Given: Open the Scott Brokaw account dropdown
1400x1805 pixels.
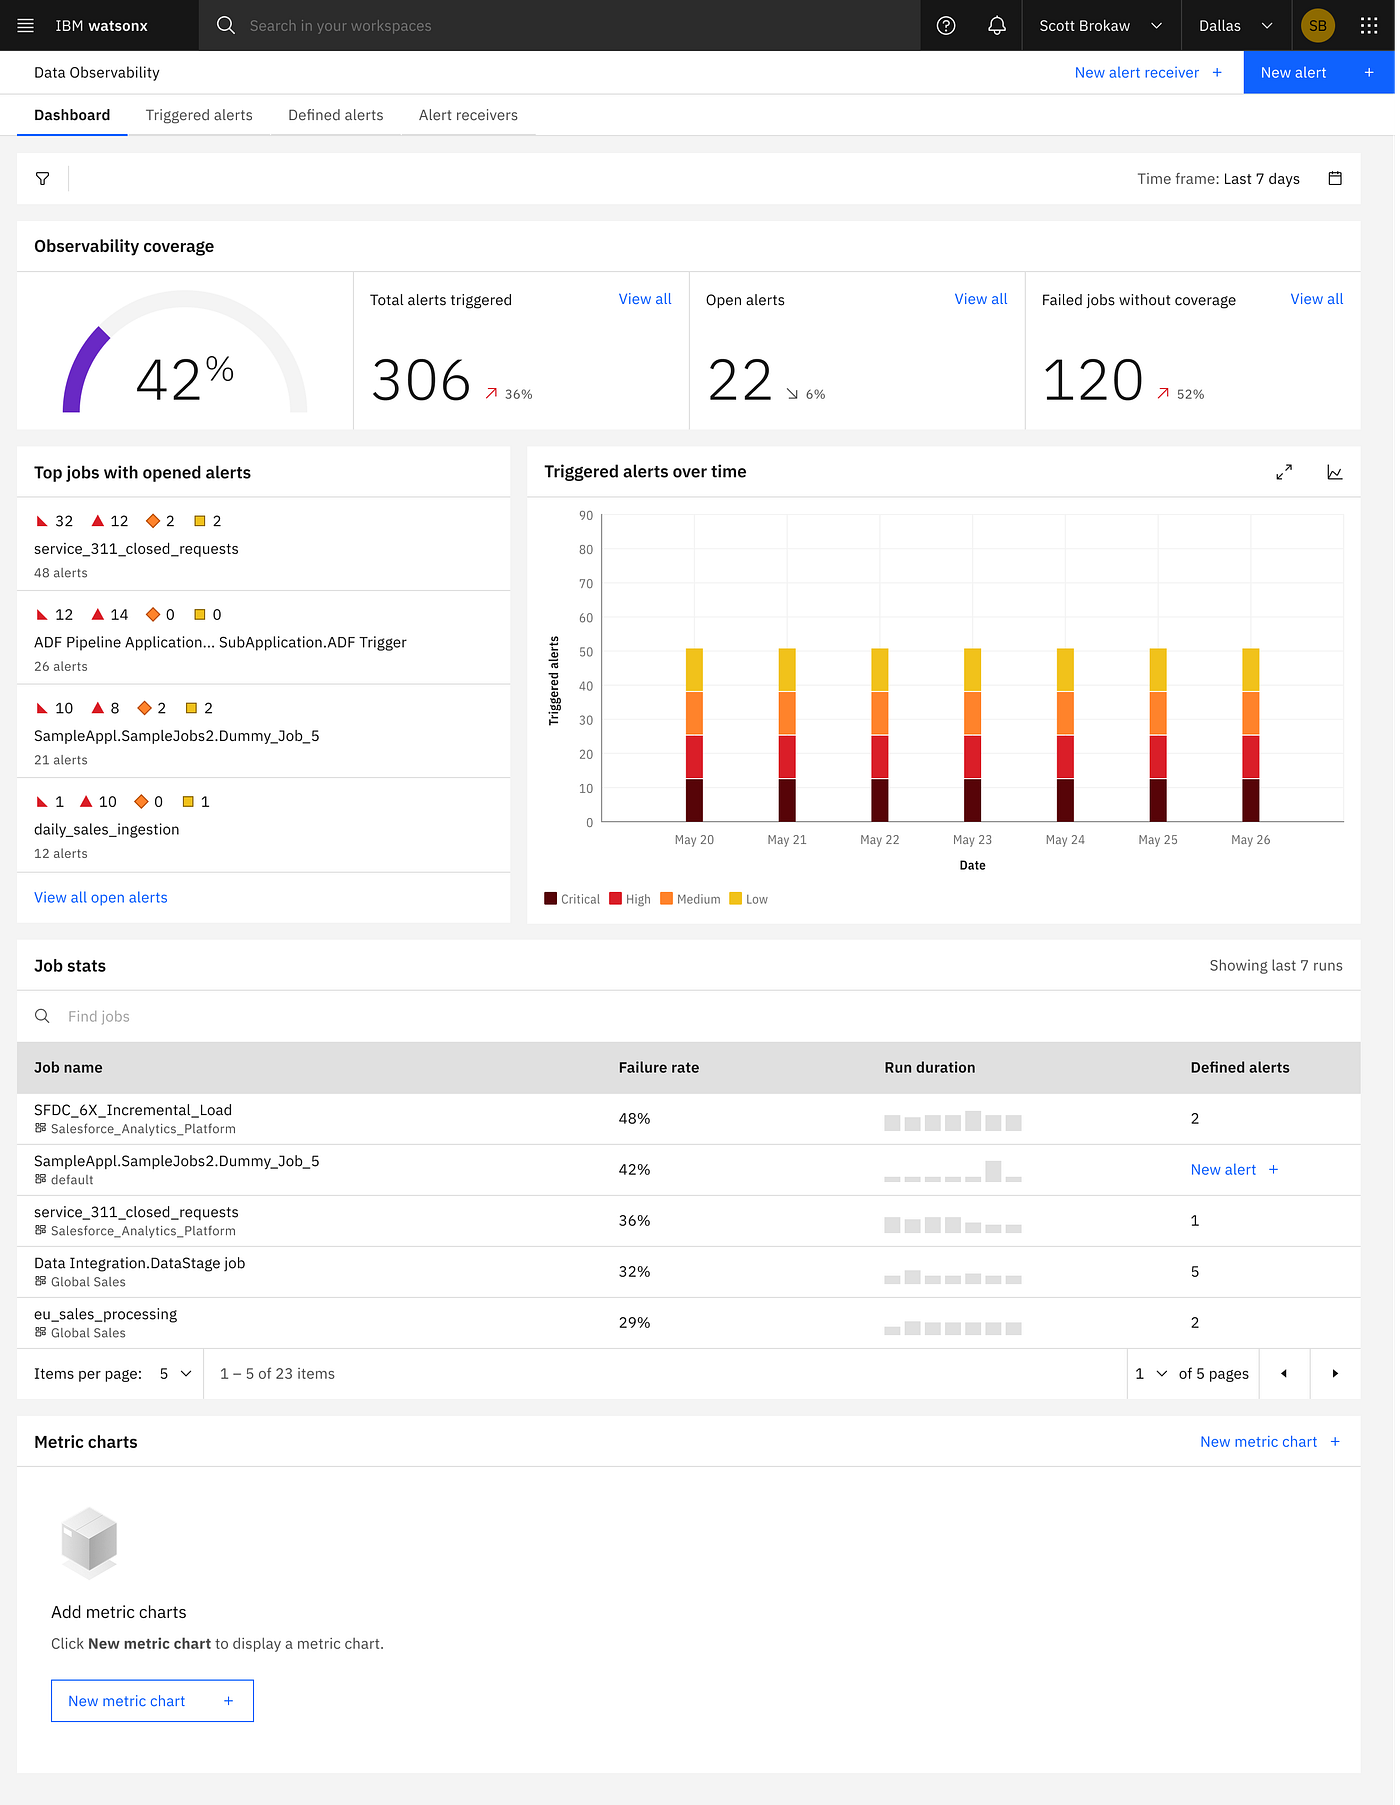Looking at the screenshot, I should click(1101, 26).
